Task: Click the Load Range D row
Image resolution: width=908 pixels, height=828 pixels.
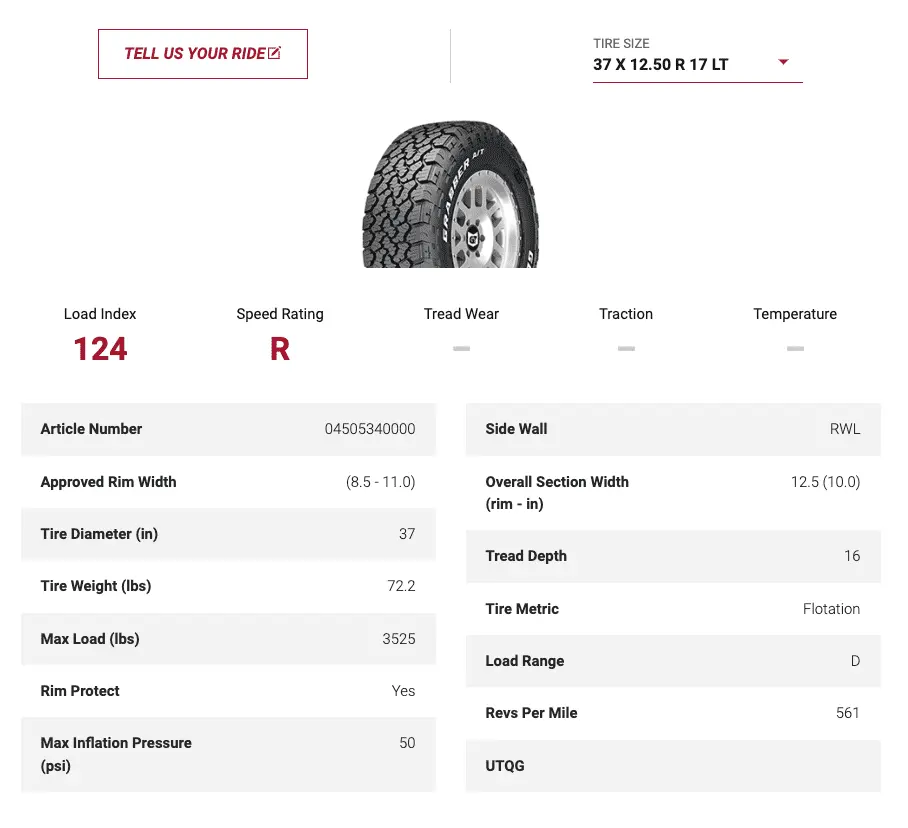Action: click(673, 661)
